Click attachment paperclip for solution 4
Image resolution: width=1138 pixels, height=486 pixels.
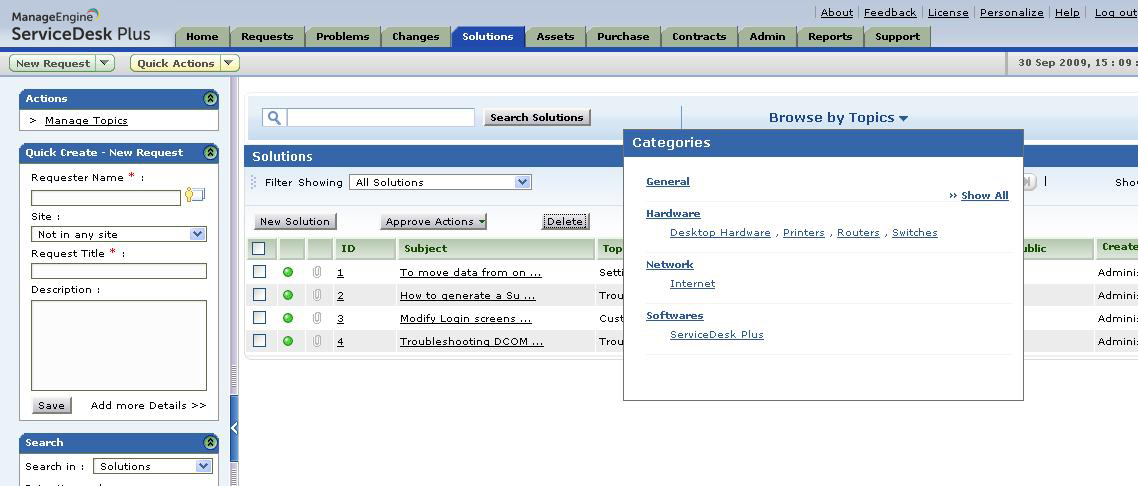click(316, 341)
